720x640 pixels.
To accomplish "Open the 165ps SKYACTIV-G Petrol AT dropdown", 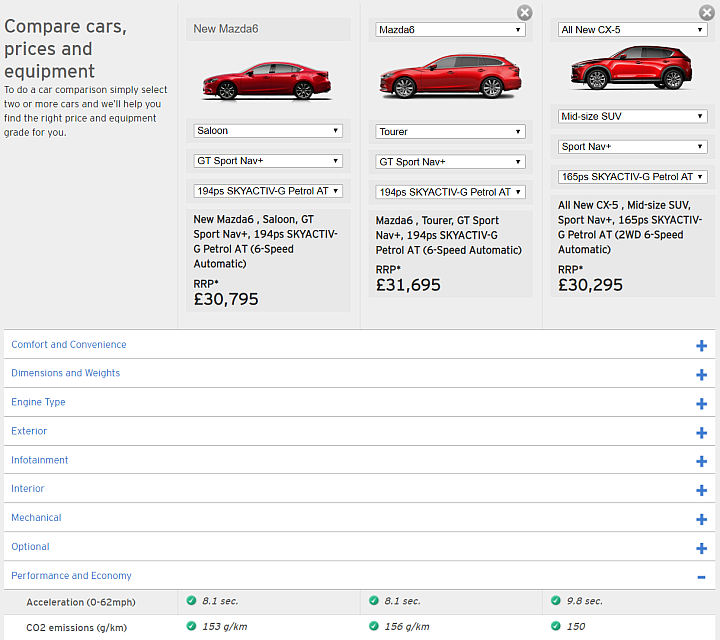I will (632, 177).
